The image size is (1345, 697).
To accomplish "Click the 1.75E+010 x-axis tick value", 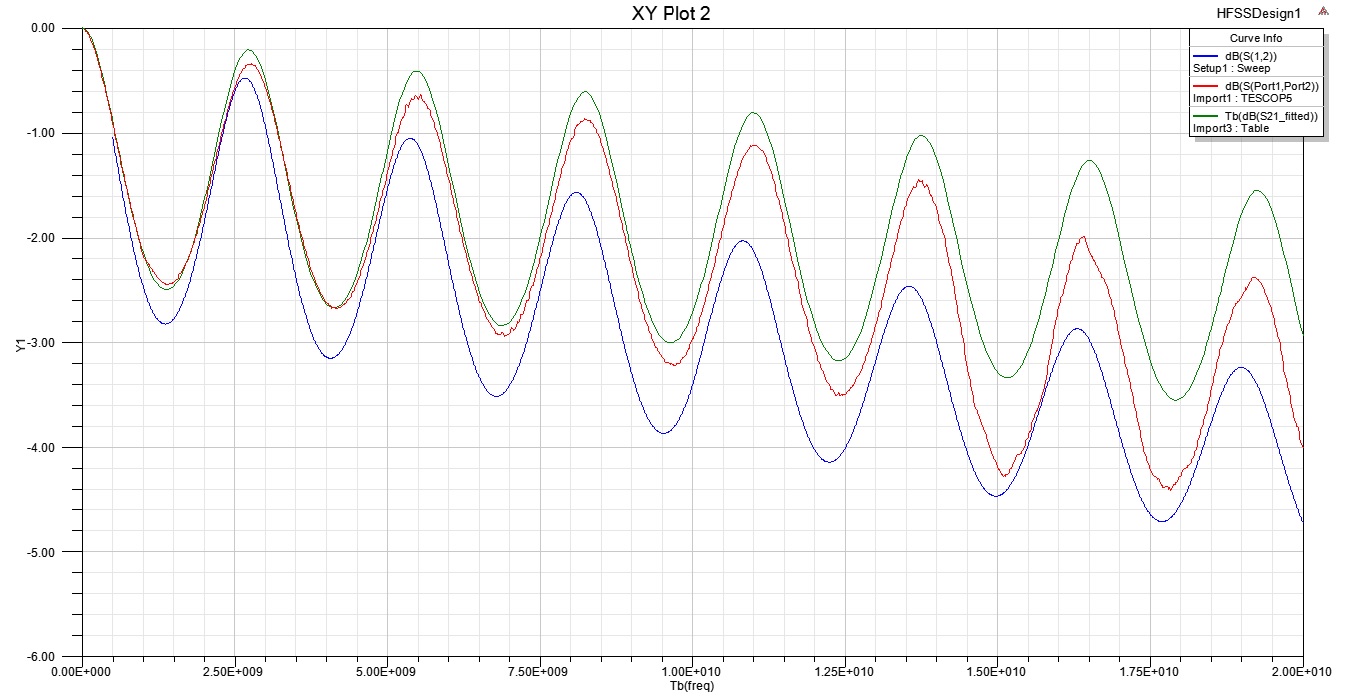I will pyautogui.click(x=1150, y=671).
